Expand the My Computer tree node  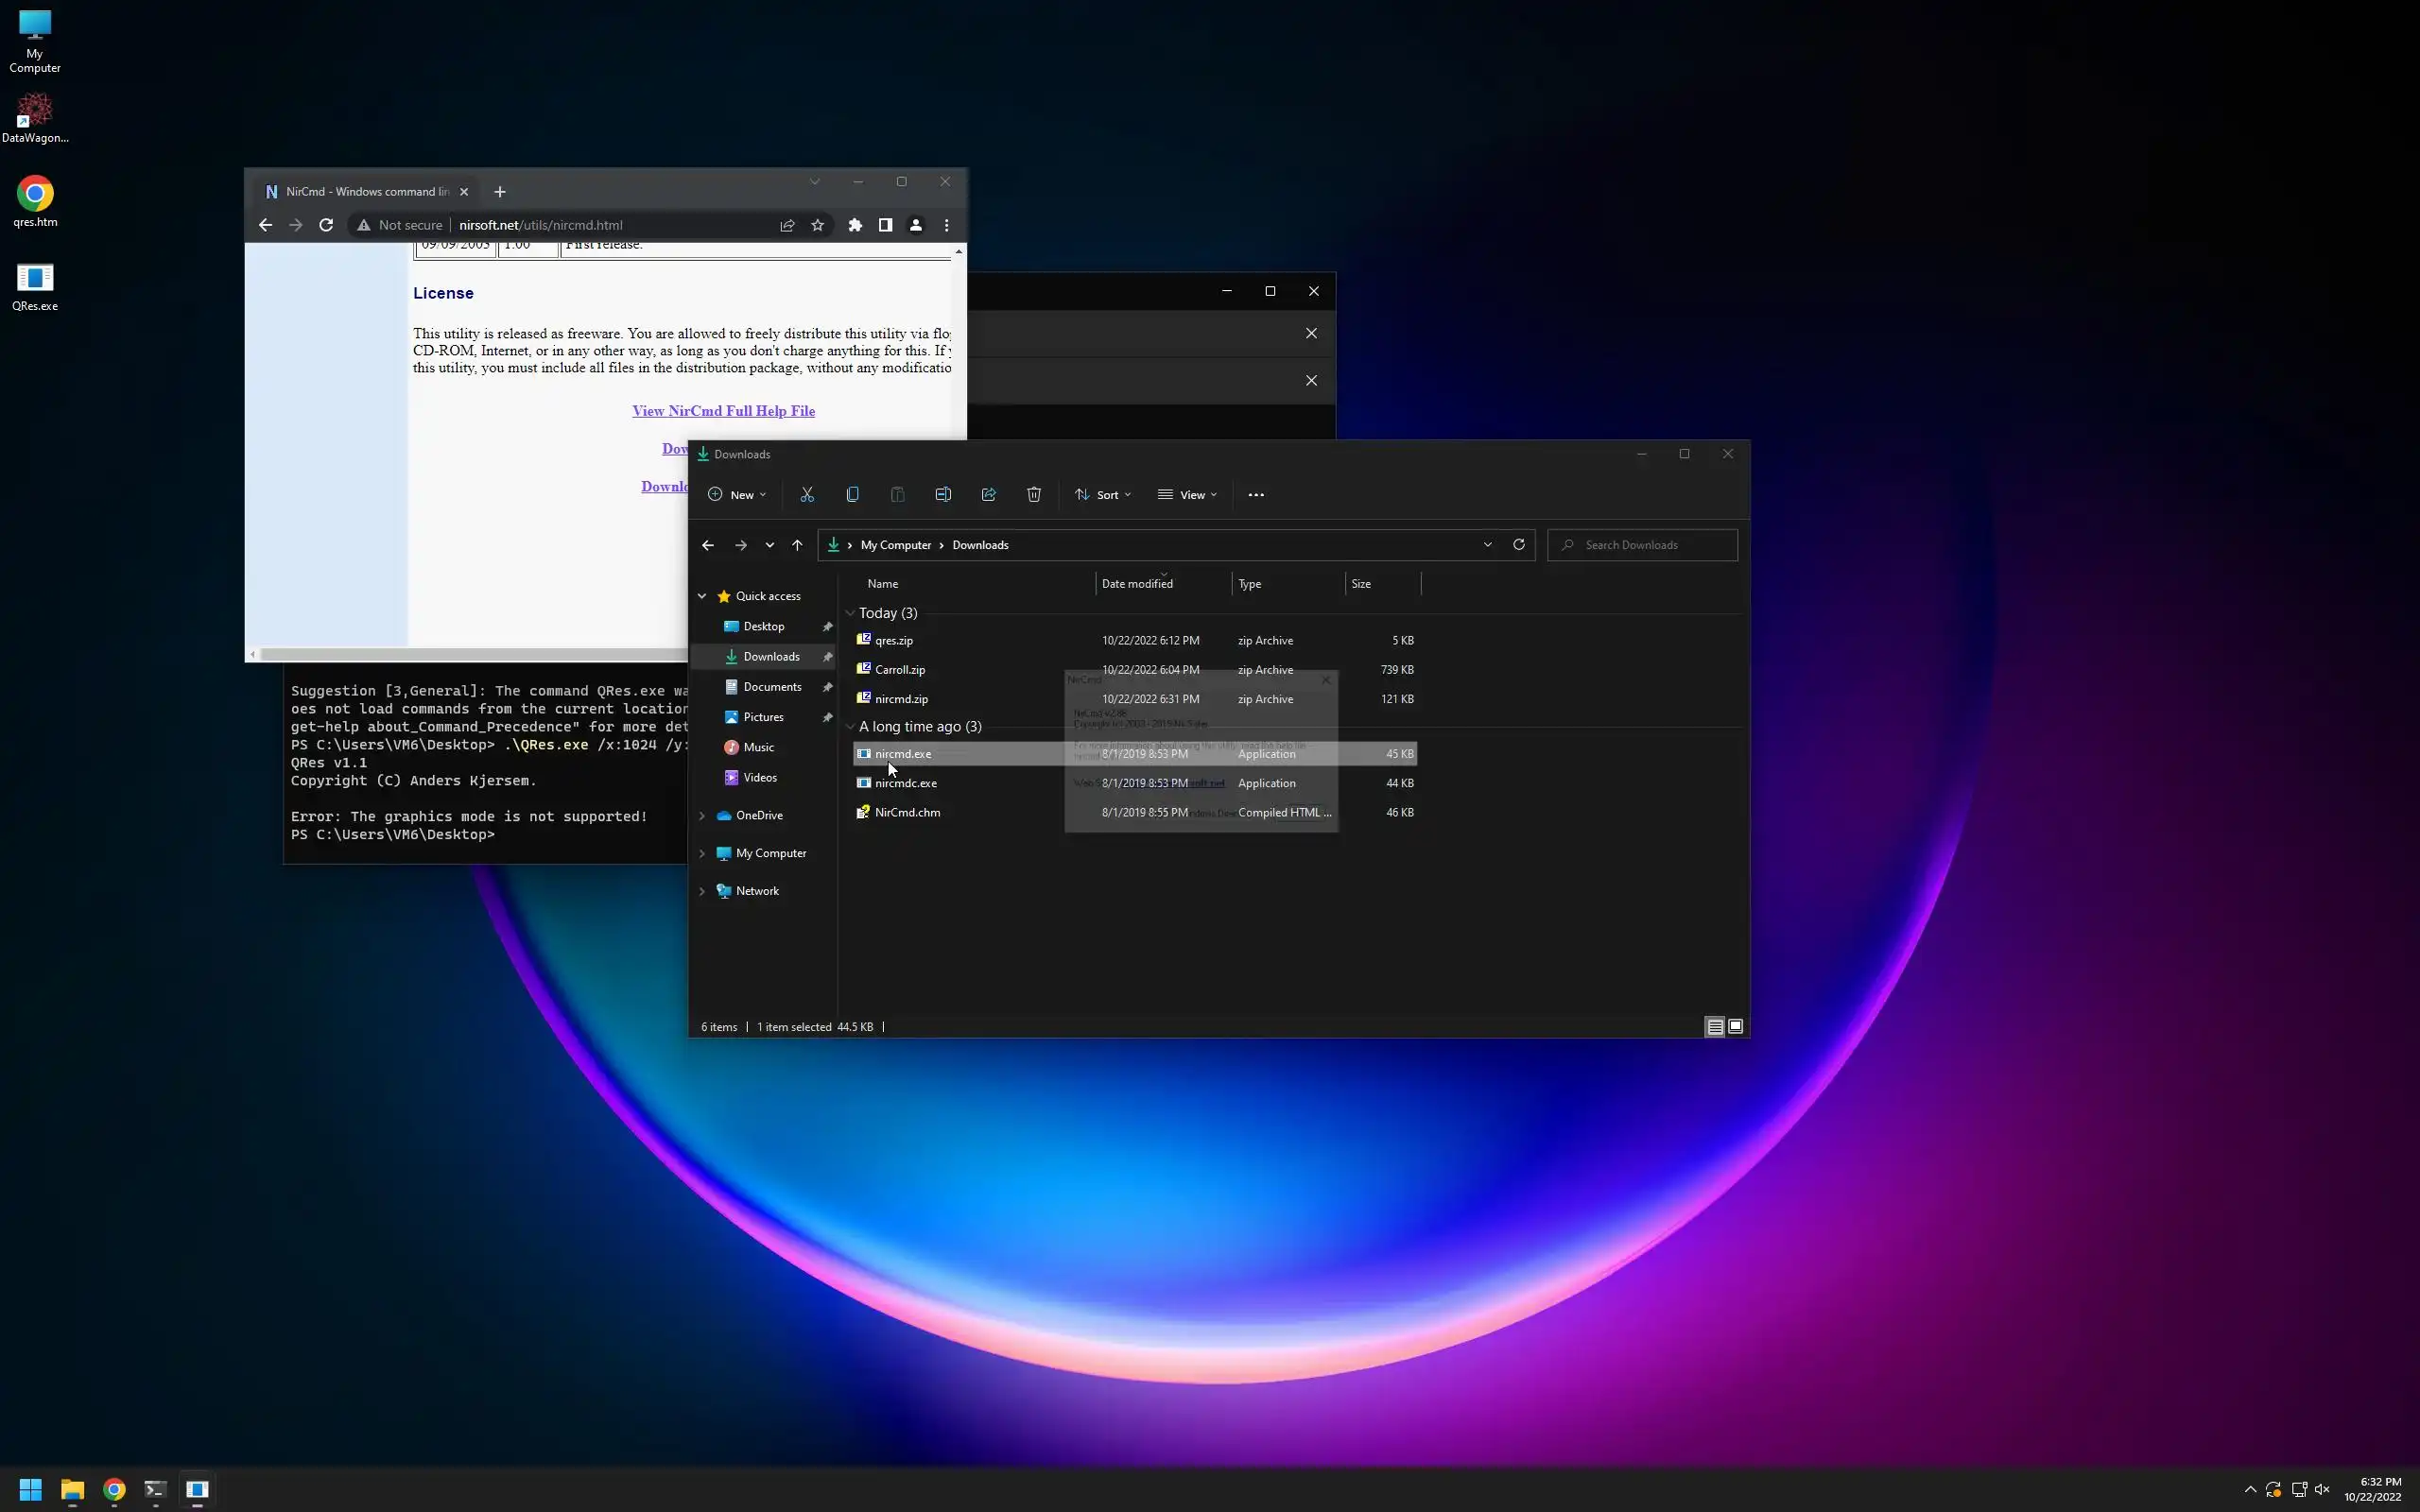coord(702,854)
